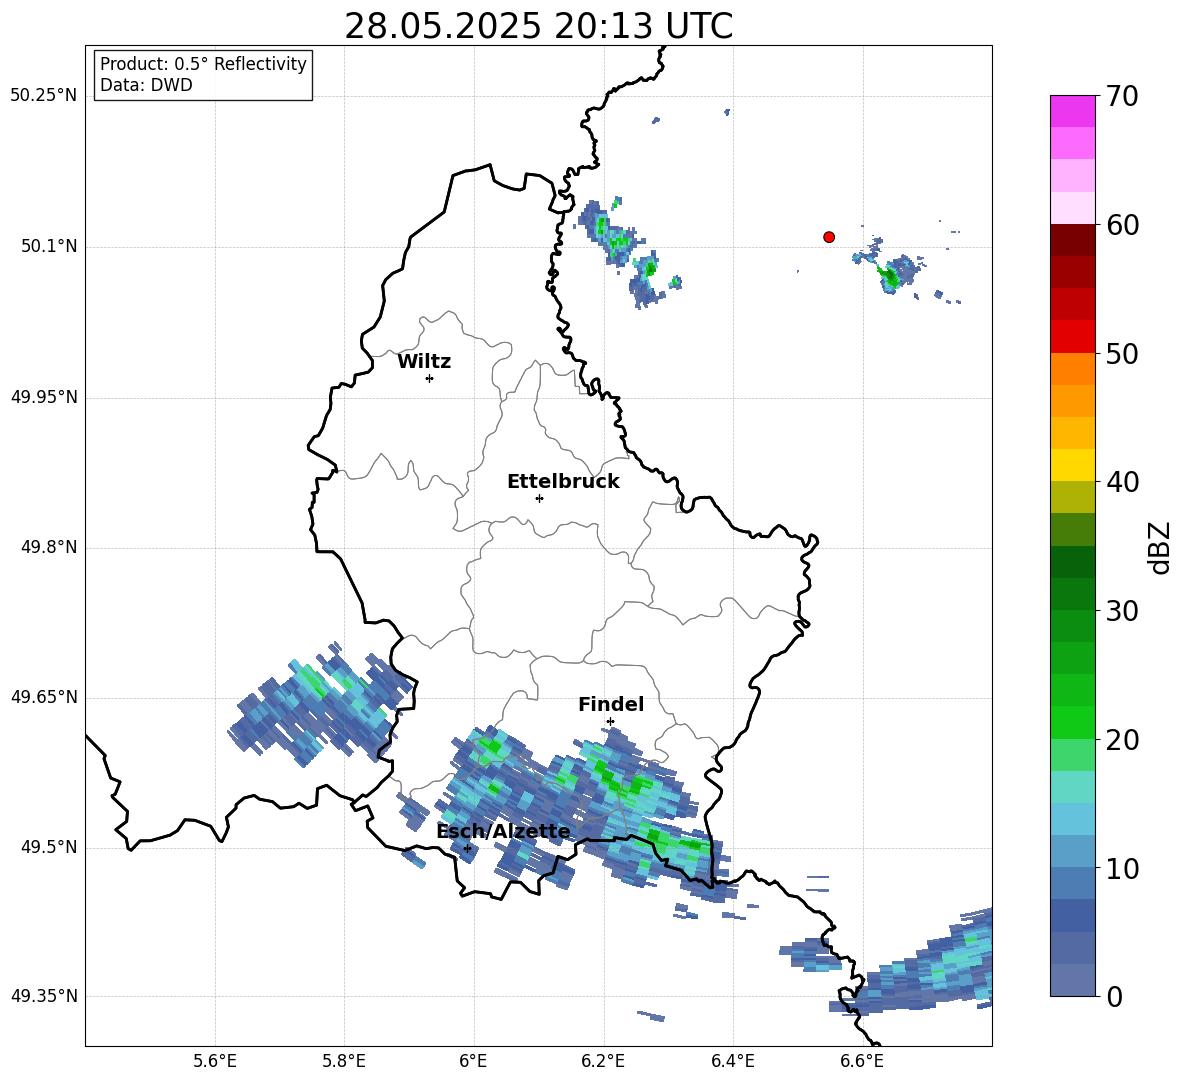Click the radar echo cell east of the red dot
This screenshot has width=1184, height=1081.
pos(893,273)
